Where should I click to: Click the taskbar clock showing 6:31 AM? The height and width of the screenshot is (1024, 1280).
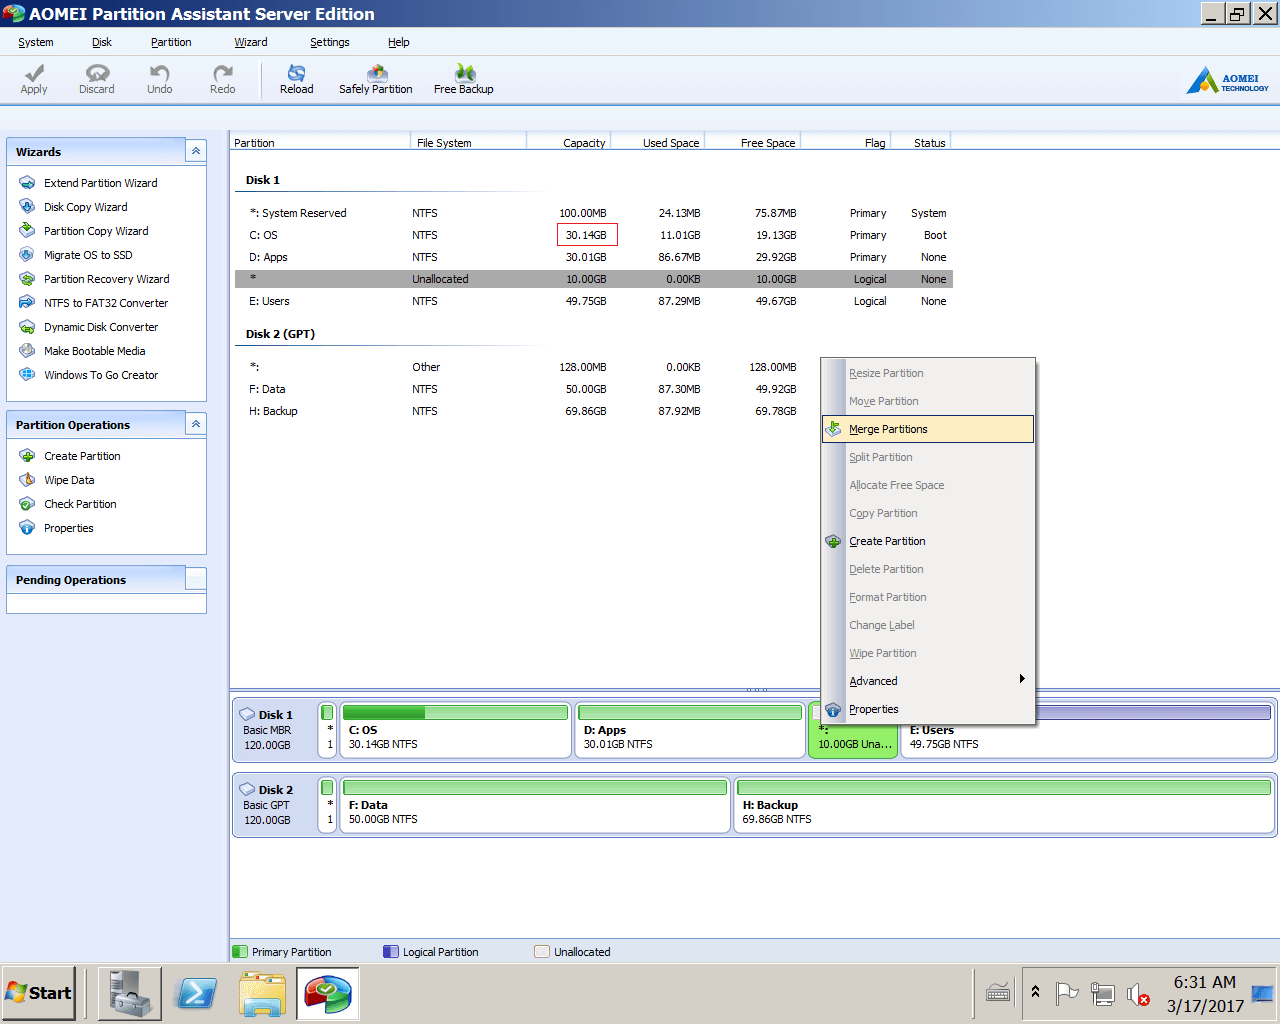(1205, 994)
